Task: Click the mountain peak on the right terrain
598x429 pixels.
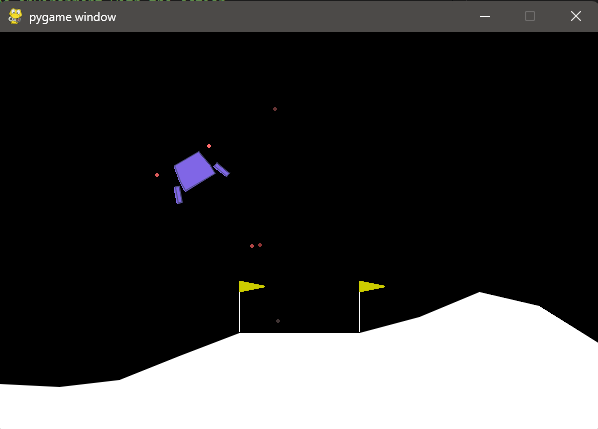Action: [479, 294]
